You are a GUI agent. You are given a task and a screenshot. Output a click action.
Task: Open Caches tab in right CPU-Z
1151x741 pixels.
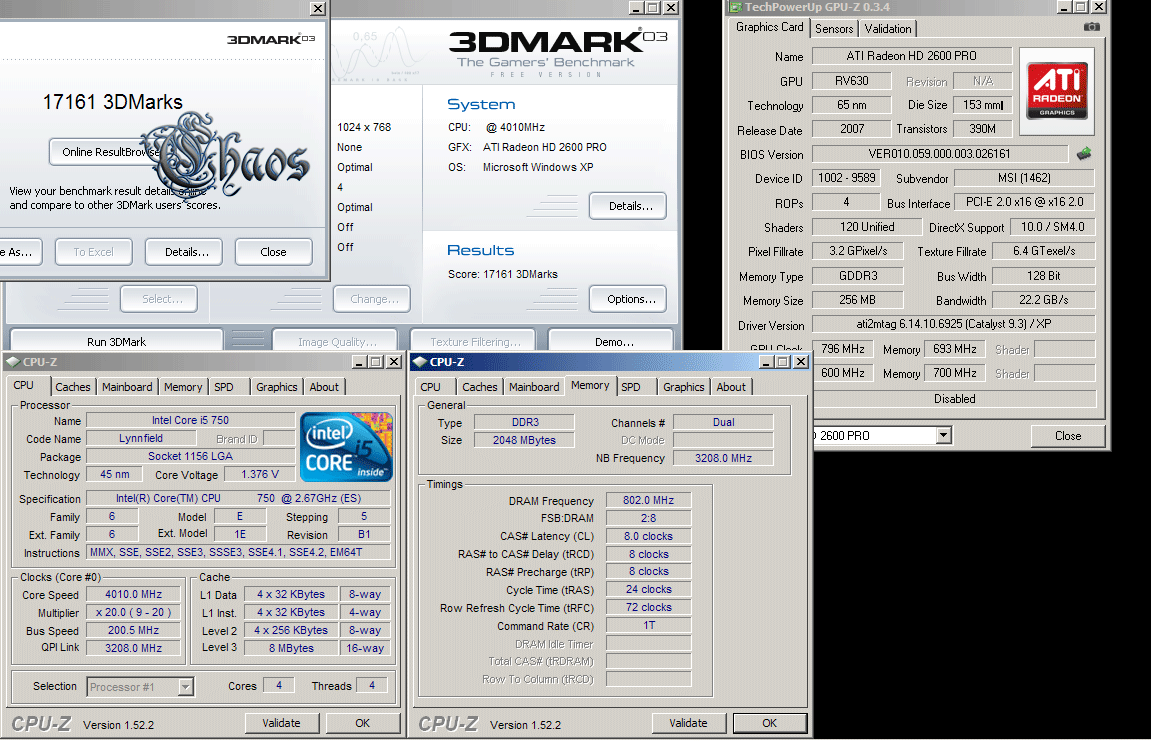coord(479,387)
